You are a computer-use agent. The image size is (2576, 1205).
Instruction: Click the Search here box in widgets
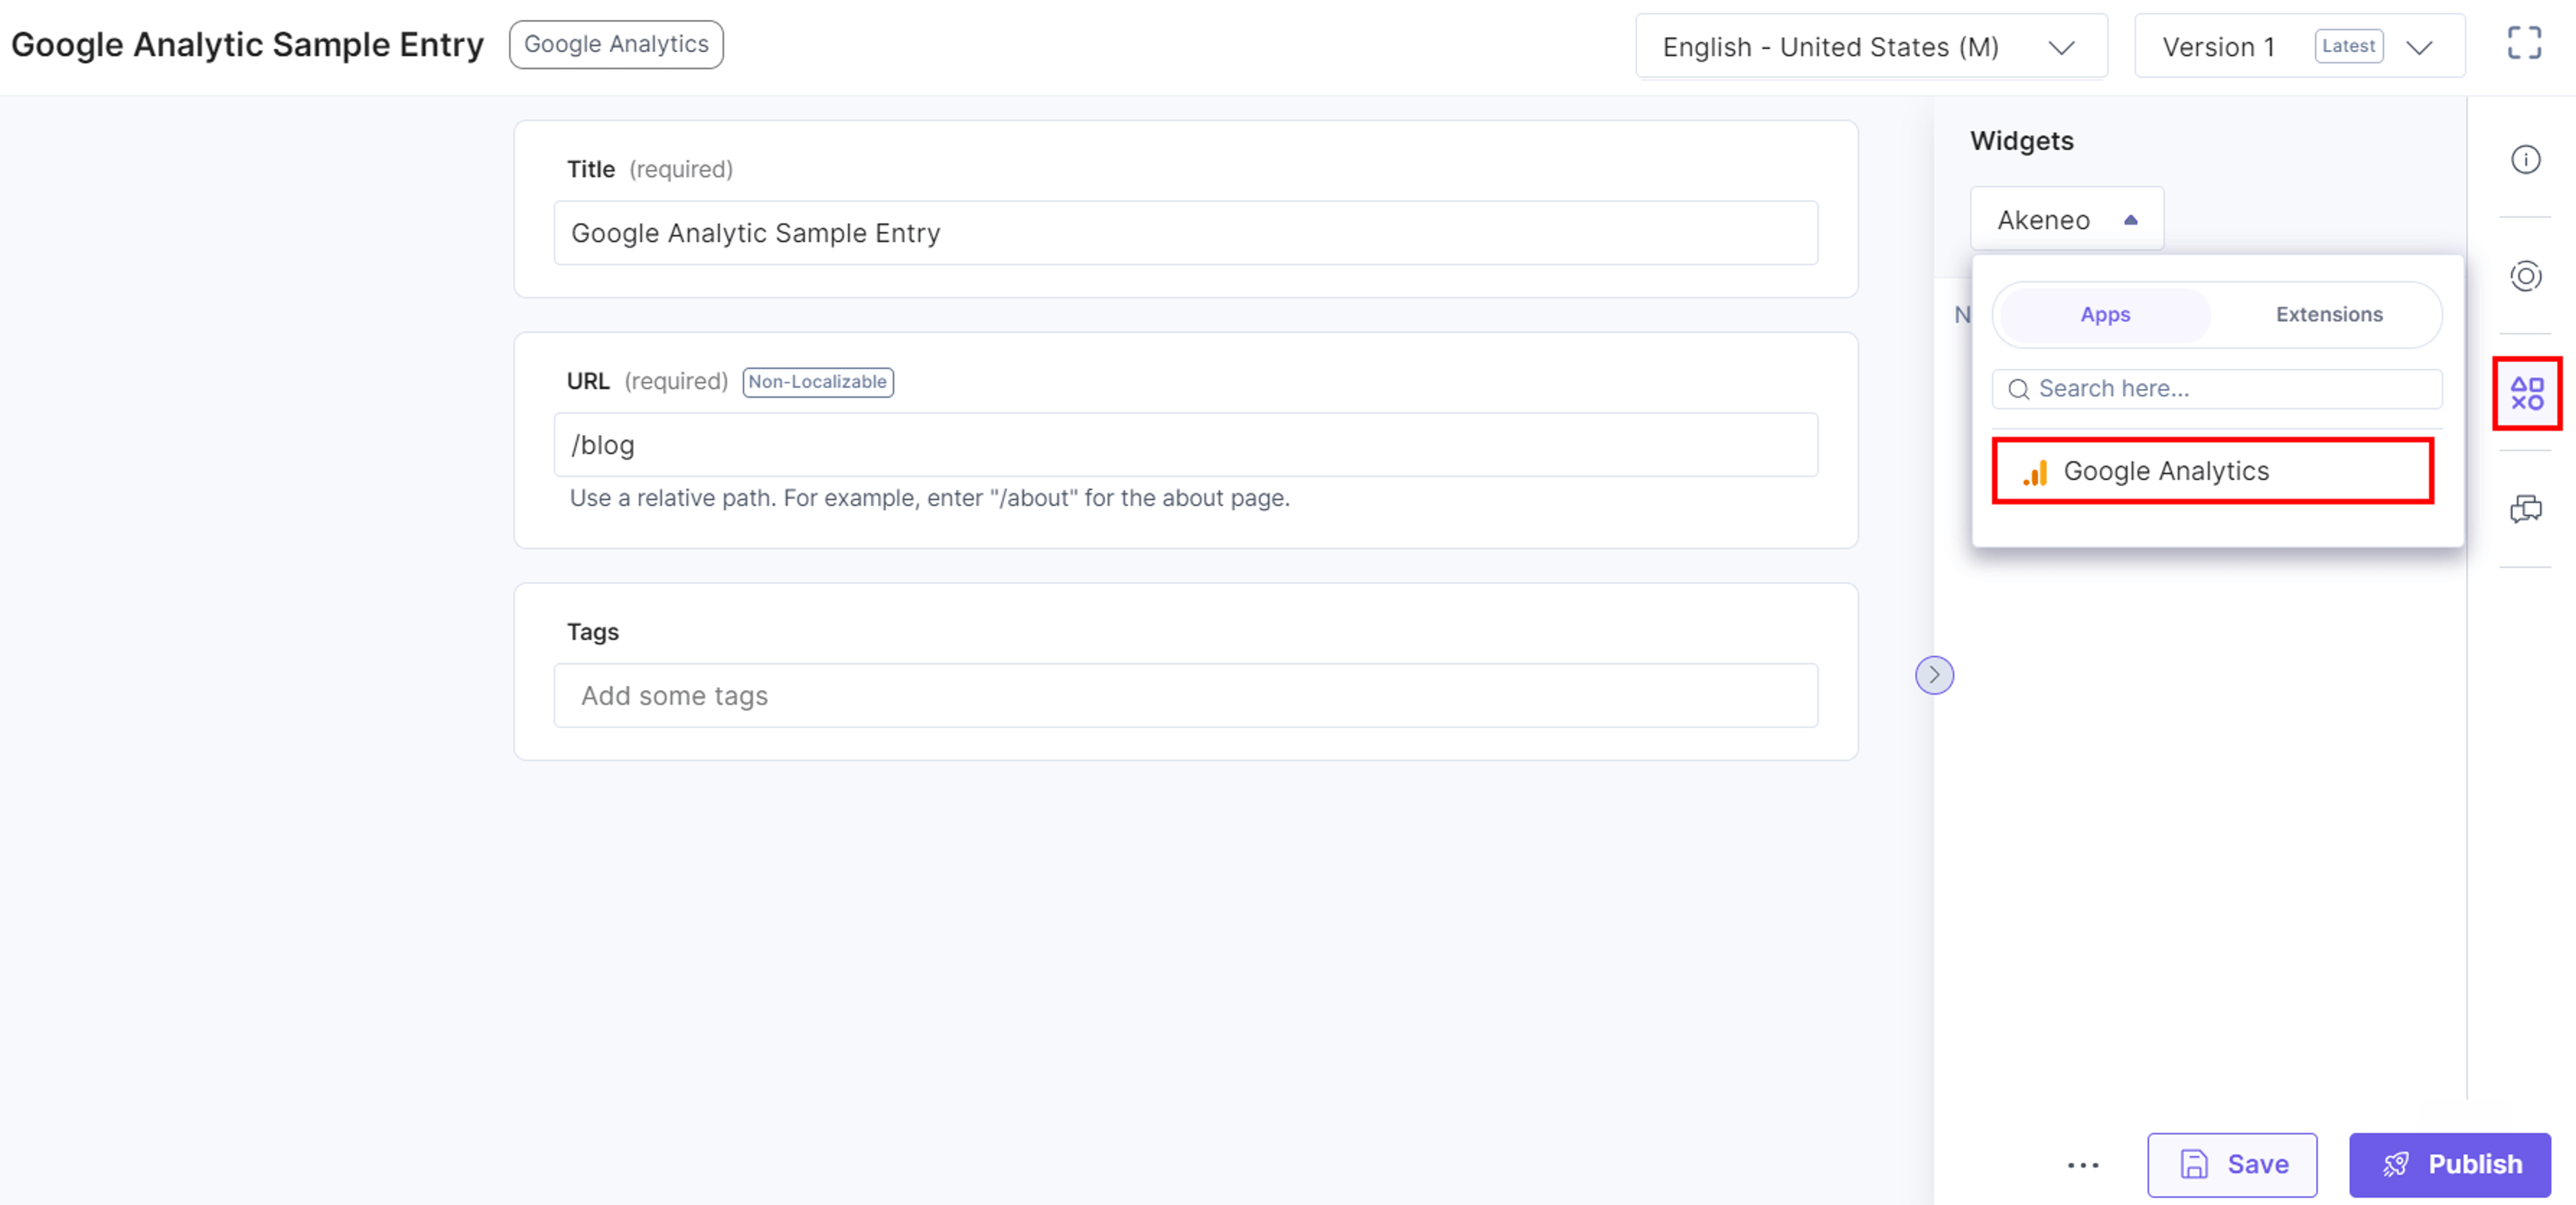pyautogui.click(x=2216, y=389)
